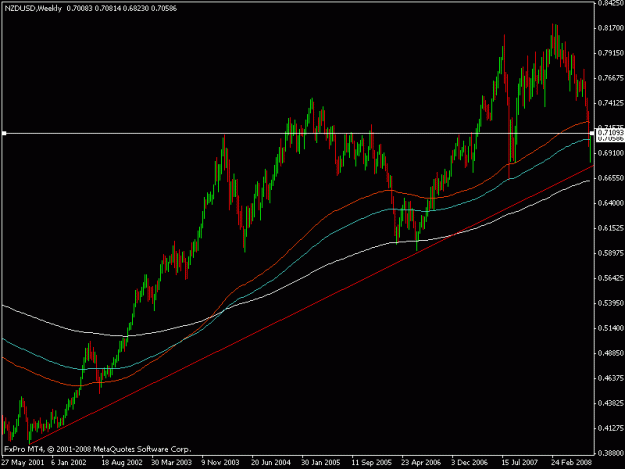Click the NZDUSD,Weekly chart title text
Screen dimensions: 625x469
(x=33, y=8)
